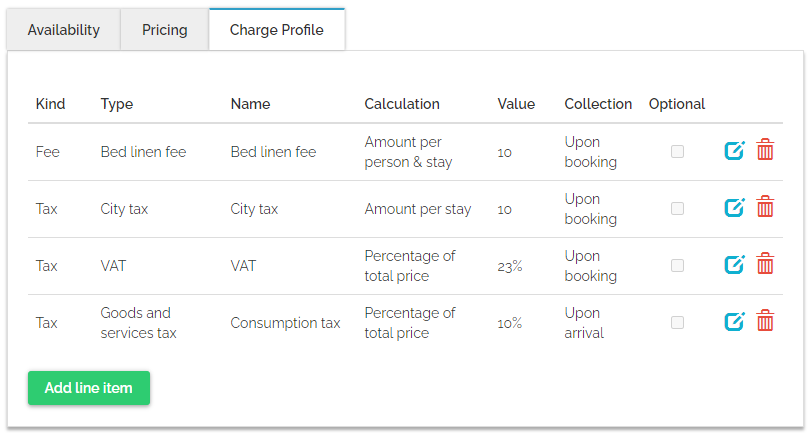Toggle Optional checkbox for City tax

pyautogui.click(x=677, y=209)
